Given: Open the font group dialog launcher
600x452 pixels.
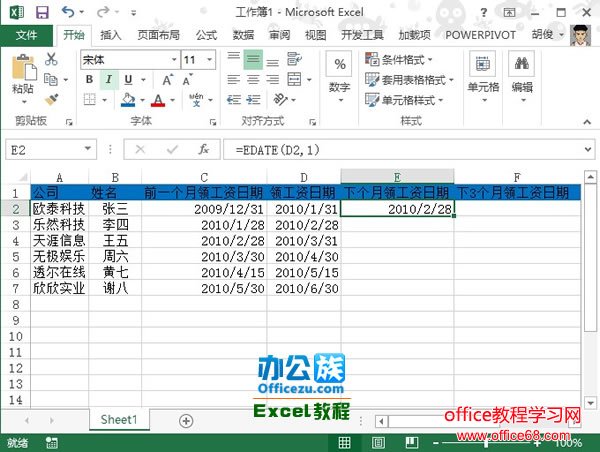Looking at the screenshot, I should 213,122.
